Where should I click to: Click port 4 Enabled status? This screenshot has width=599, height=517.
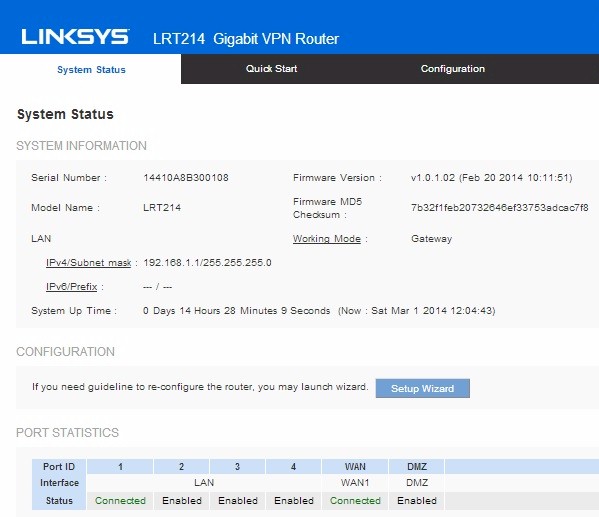click(293, 501)
